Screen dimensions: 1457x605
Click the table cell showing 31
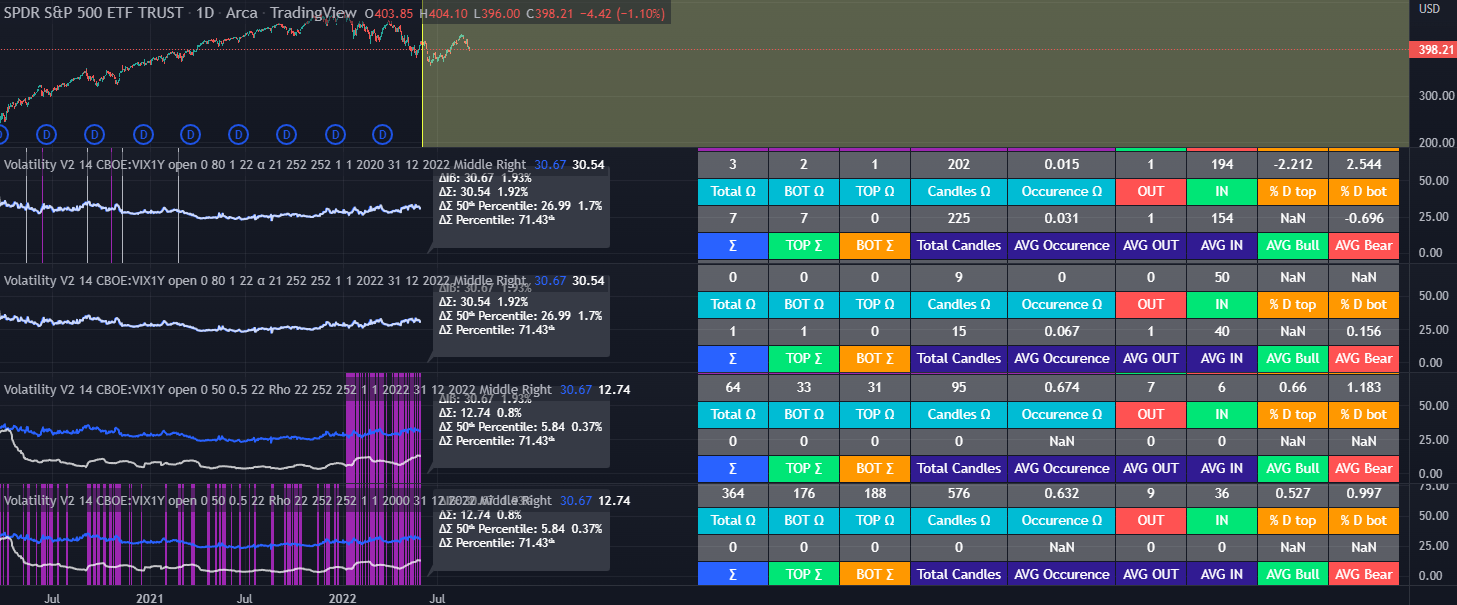pyautogui.click(x=875, y=387)
